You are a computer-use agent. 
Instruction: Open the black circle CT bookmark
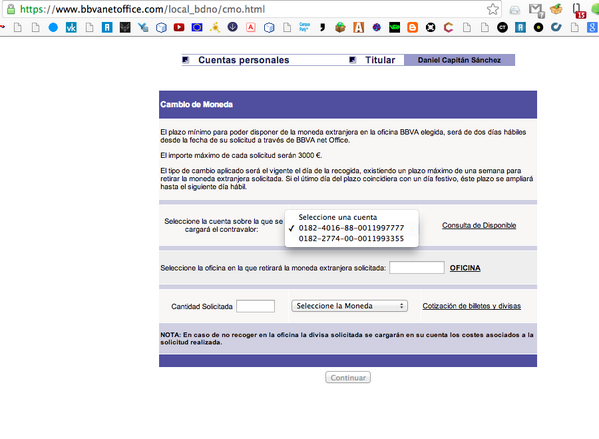tap(502, 27)
